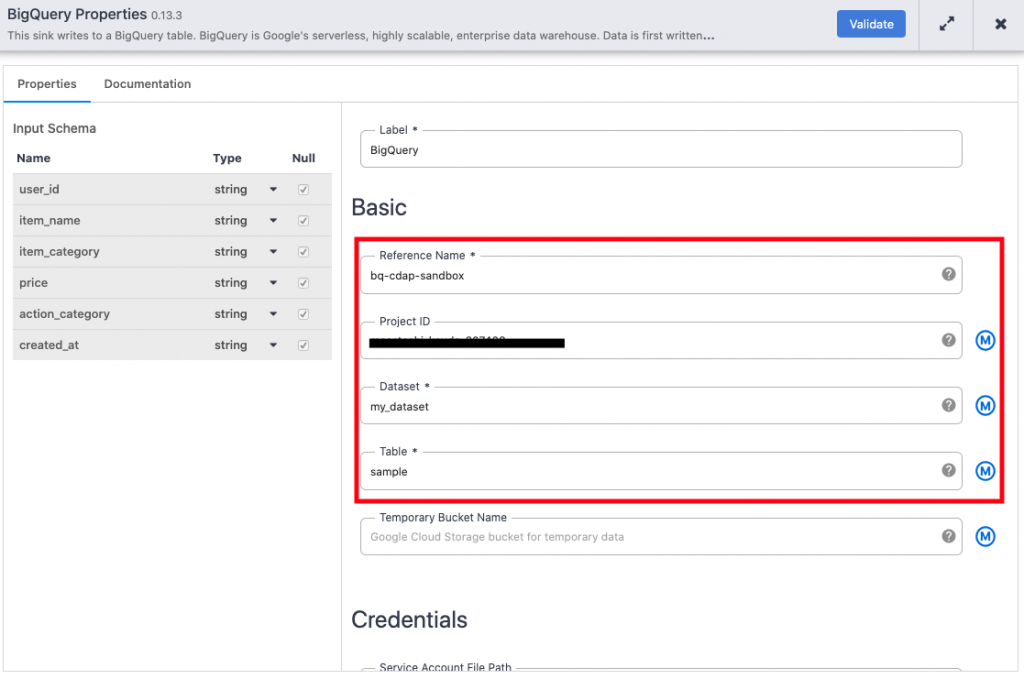
Task: Toggle nullable checkbox for item_name
Action: pyautogui.click(x=303, y=221)
